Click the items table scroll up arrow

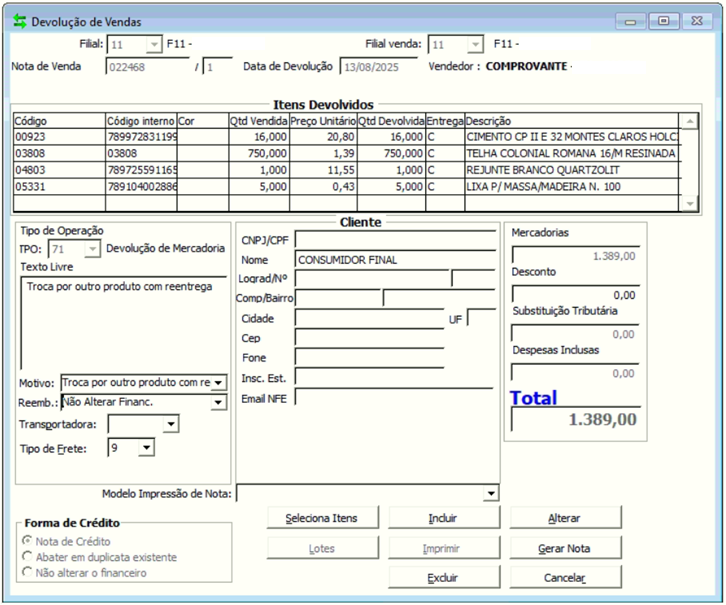point(689,121)
